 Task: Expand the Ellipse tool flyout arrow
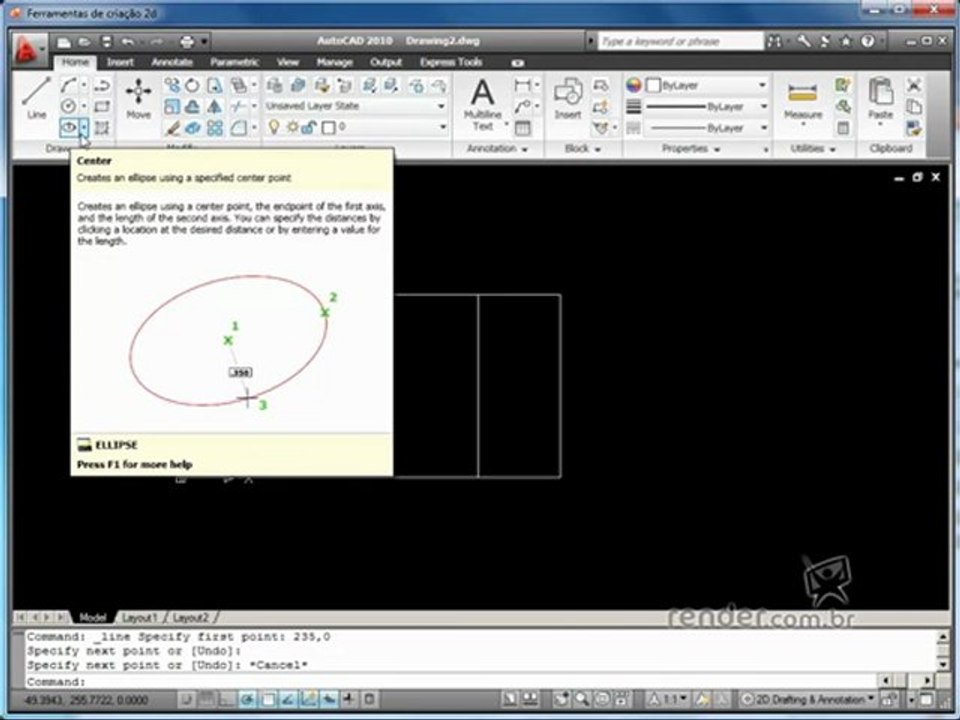[84, 127]
